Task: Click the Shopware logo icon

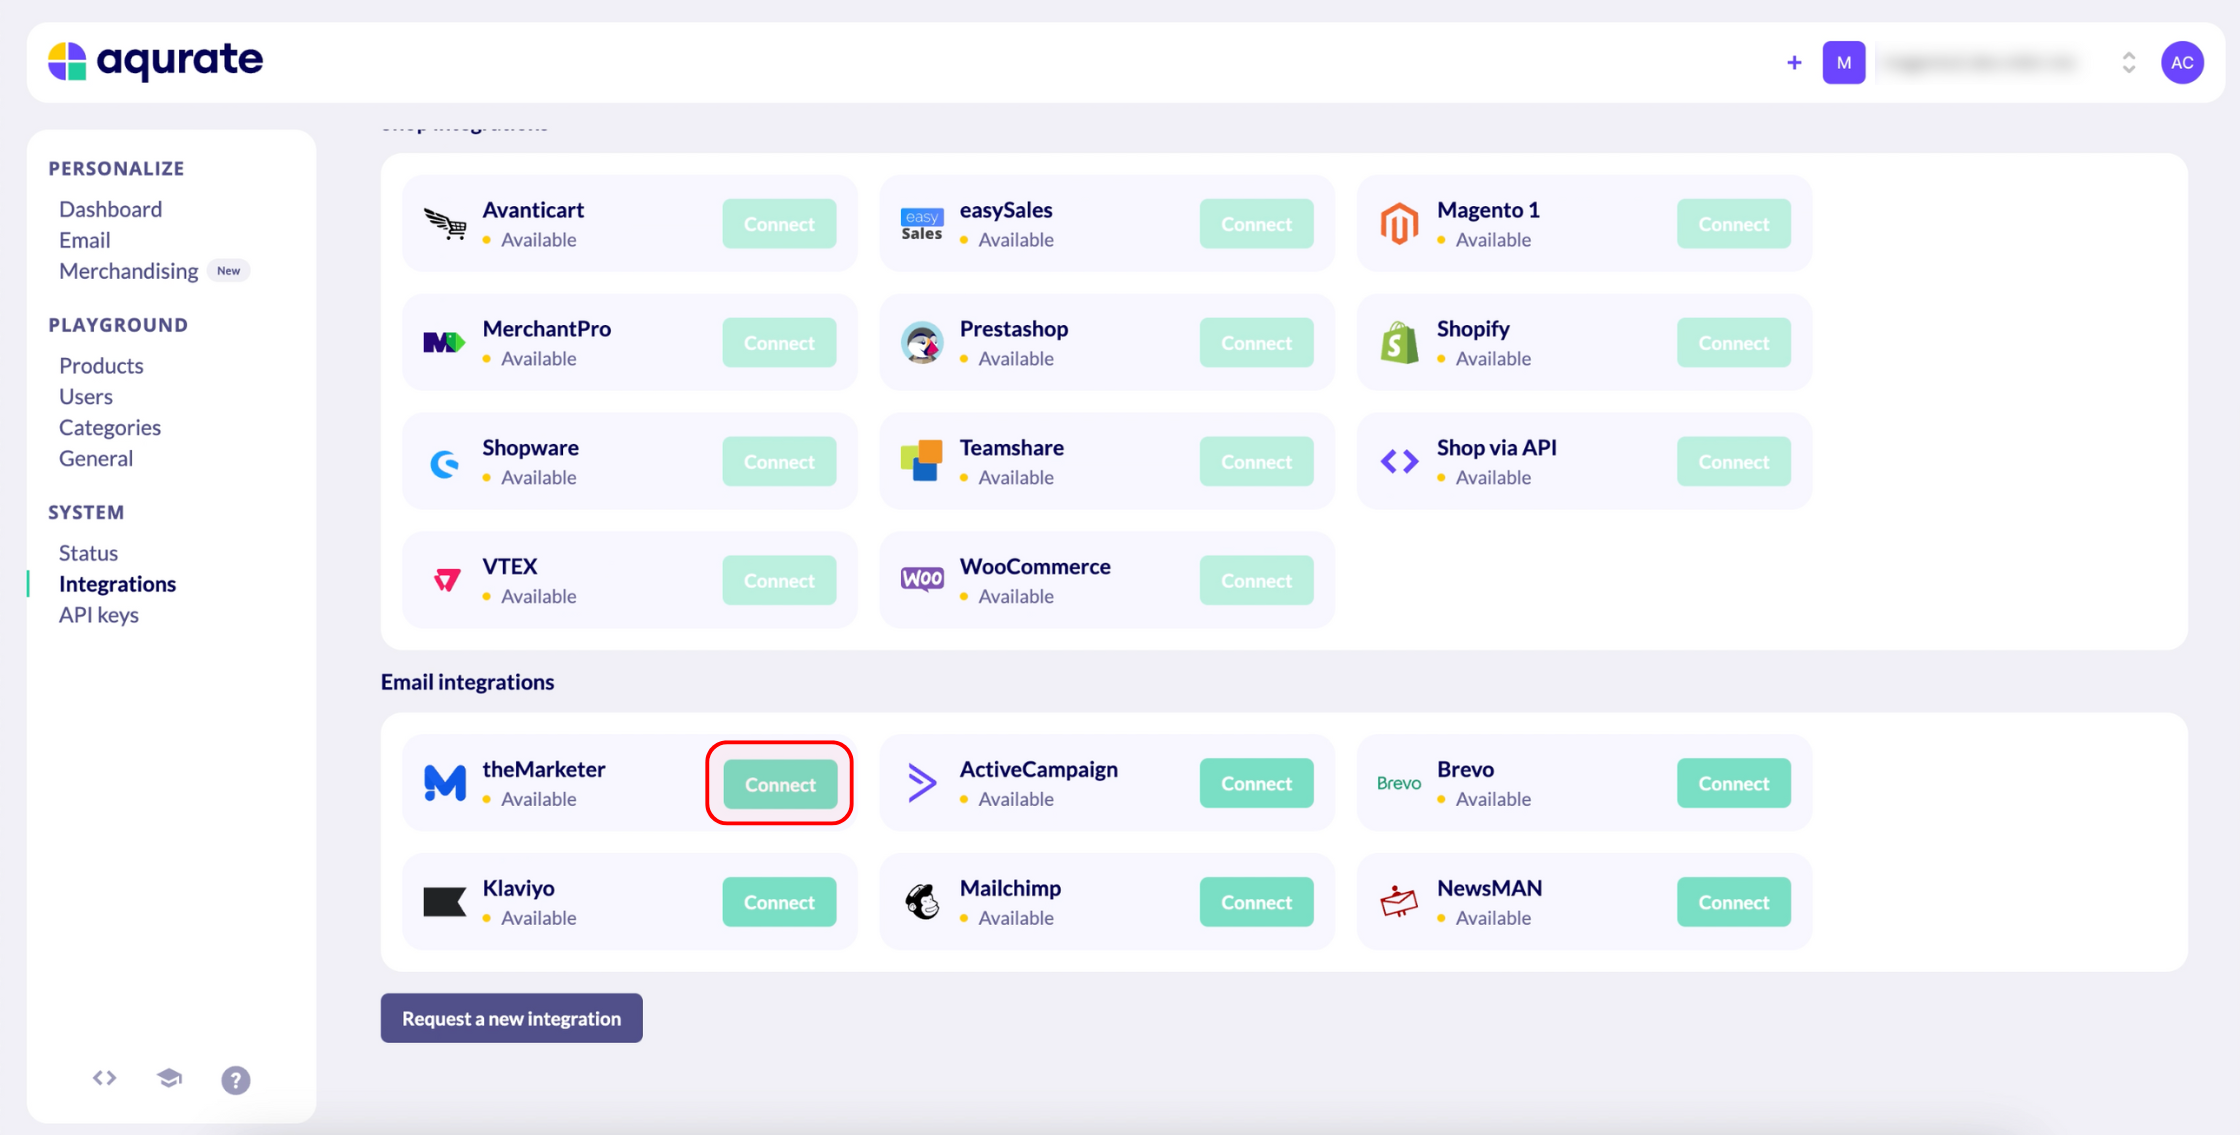Action: [x=445, y=463]
